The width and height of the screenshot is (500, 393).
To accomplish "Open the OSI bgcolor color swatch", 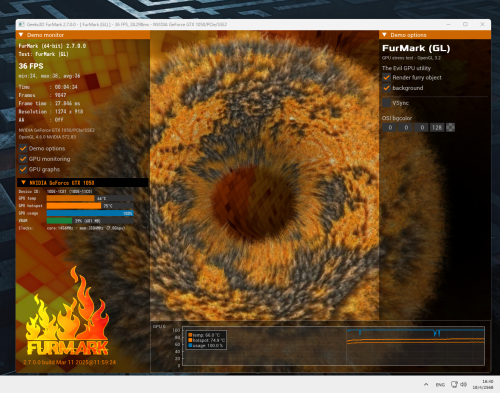I will pyautogui.click(x=450, y=127).
